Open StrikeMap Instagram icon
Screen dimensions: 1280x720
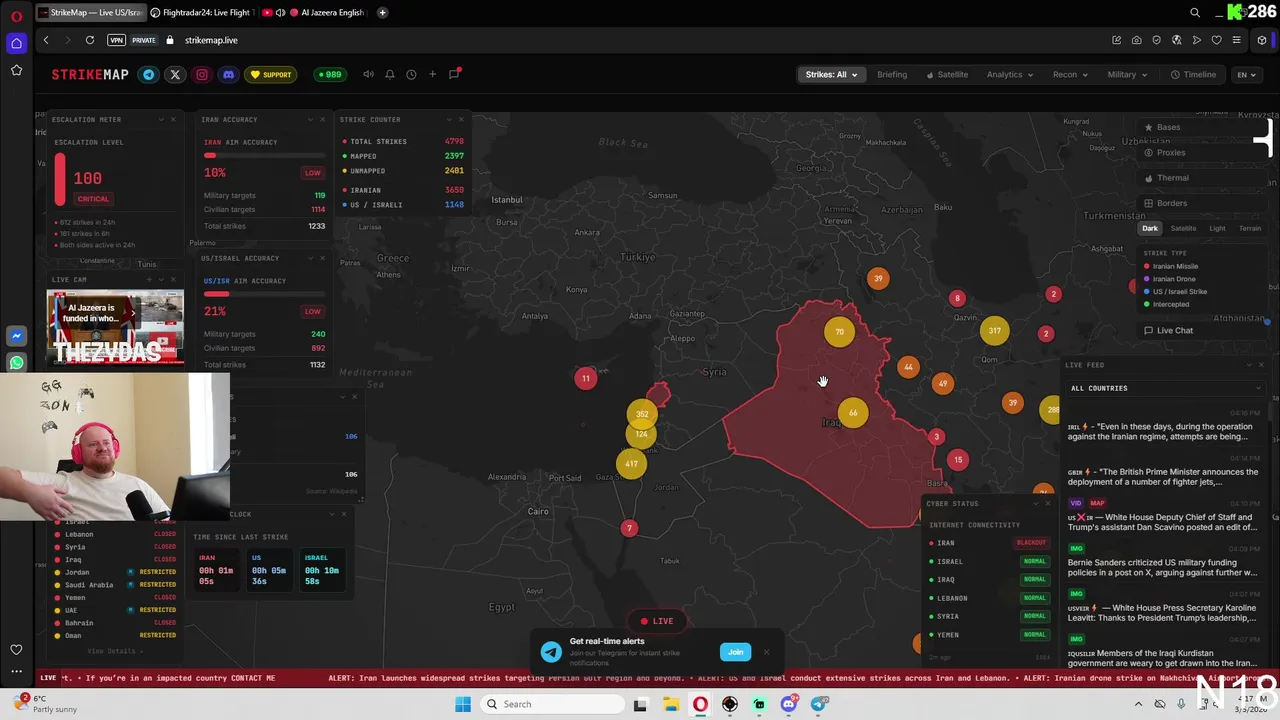tap(202, 74)
